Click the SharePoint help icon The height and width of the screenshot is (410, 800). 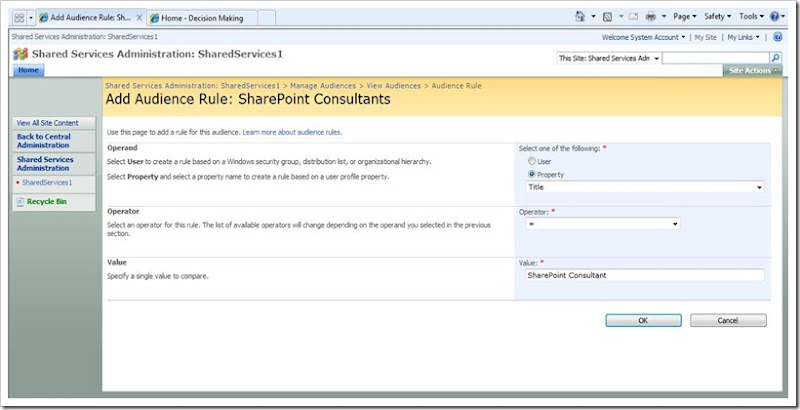(778, 37)
